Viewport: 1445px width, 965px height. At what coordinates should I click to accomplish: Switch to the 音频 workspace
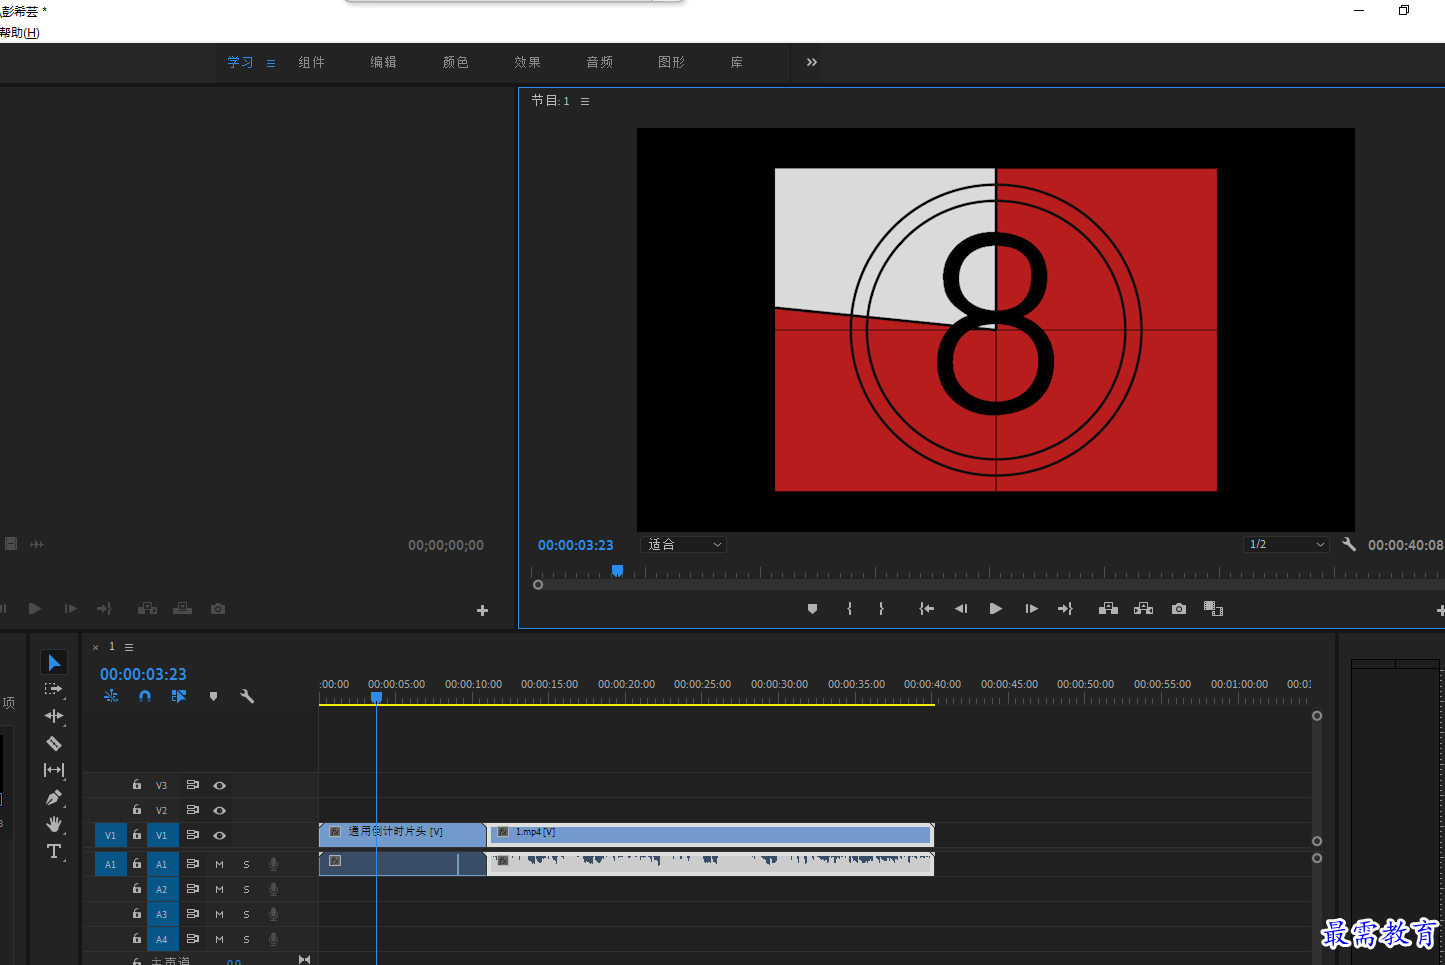599,62
